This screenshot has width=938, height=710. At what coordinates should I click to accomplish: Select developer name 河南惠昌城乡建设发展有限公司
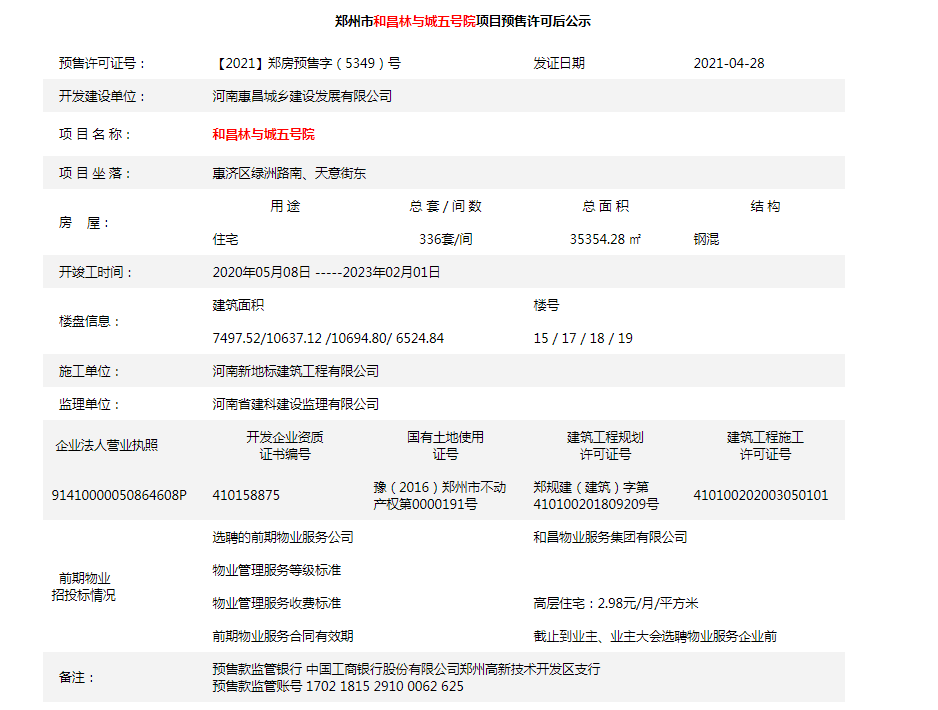tap(302, 96)
